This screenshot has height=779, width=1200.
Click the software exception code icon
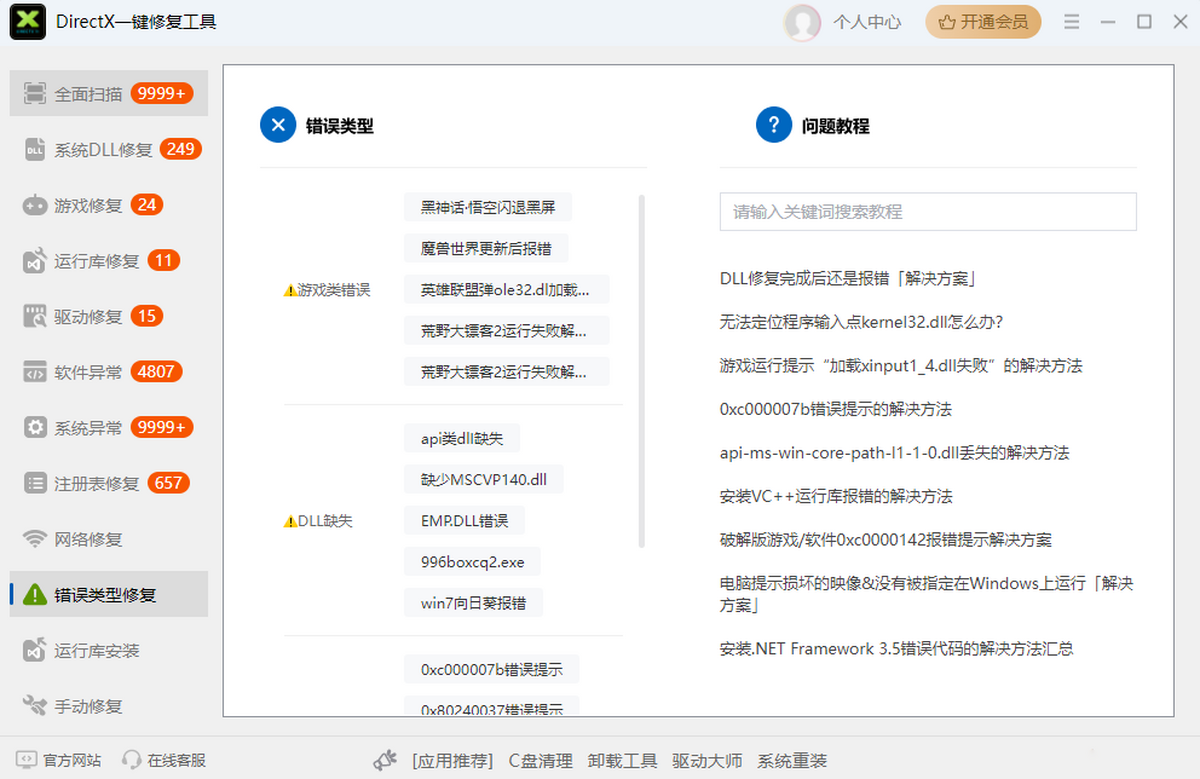[35, 372]
